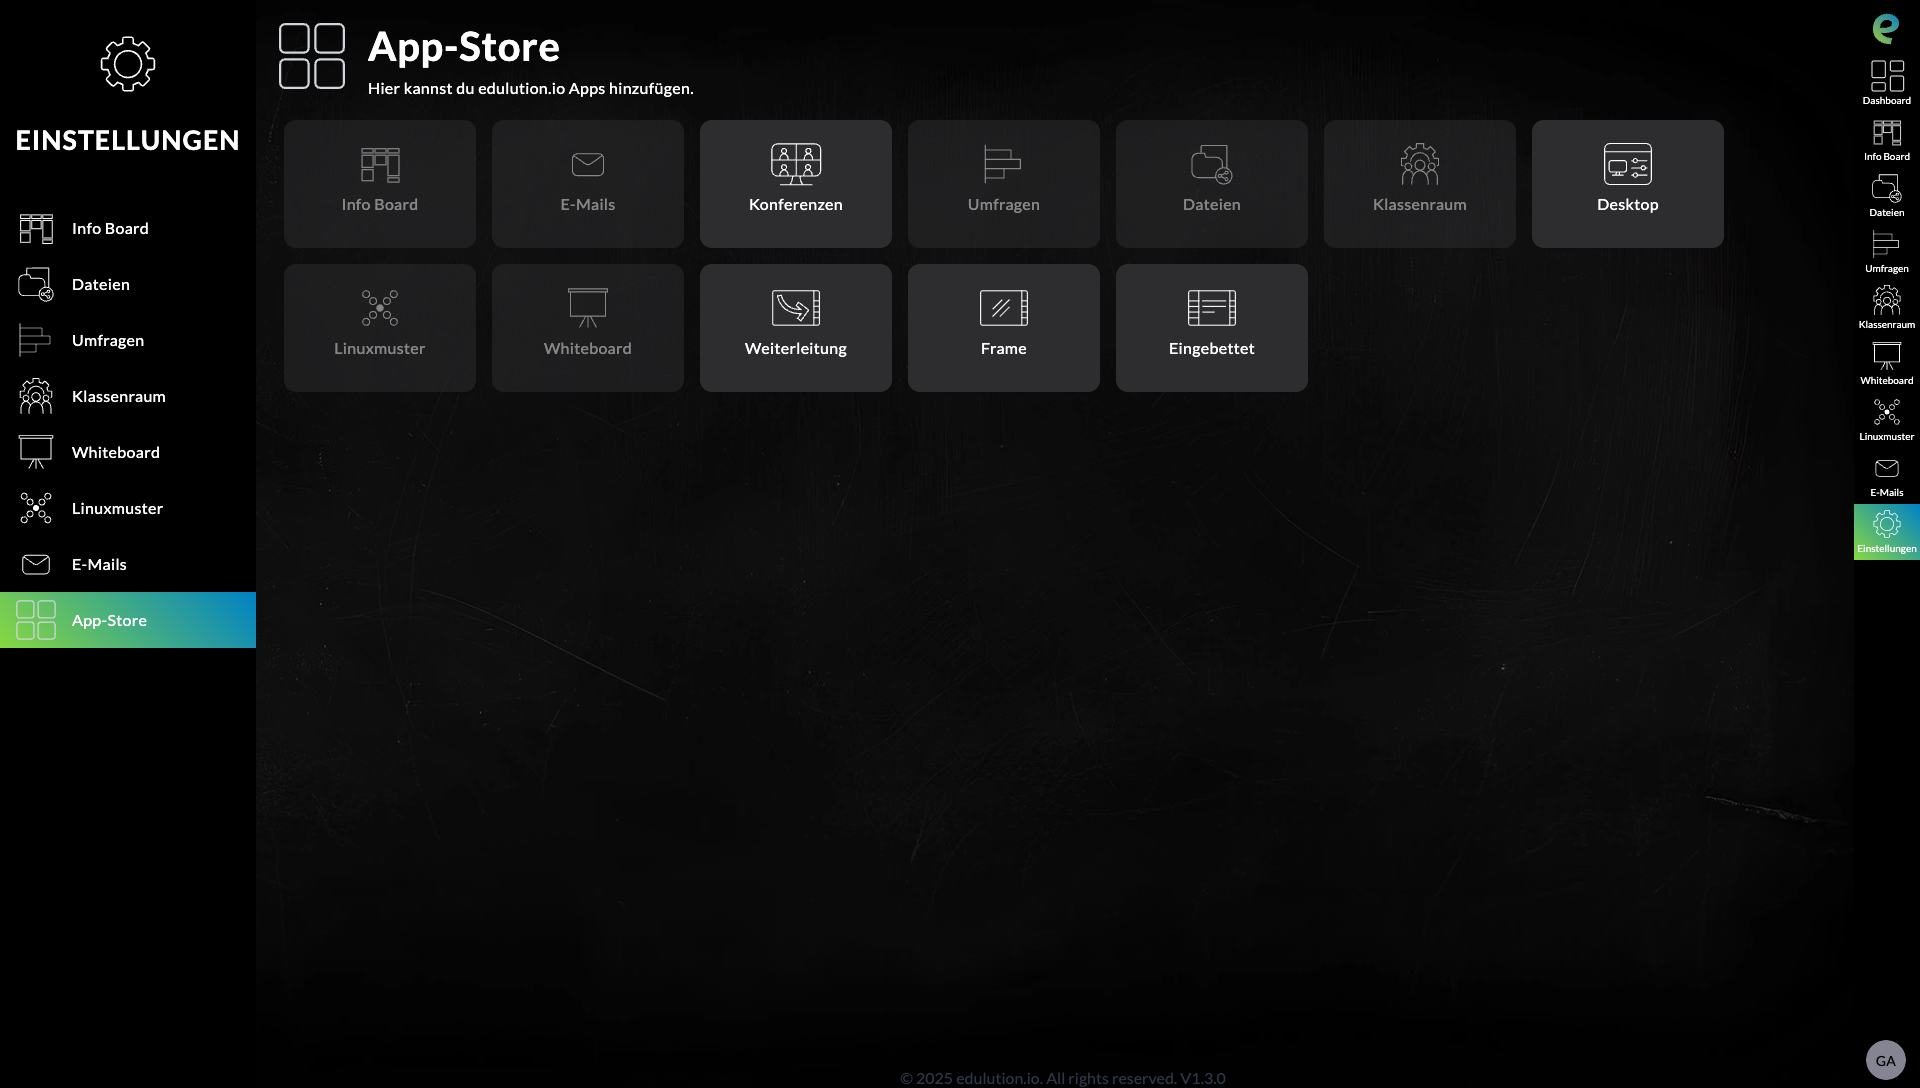
Task: Open the GA user avatar menu
Action: 1886,1061
